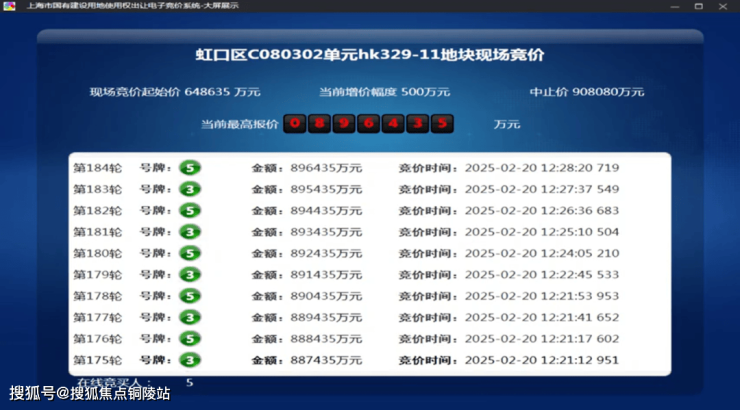740x410 pixels.
Task: Minimize the bidding system window
Action: point(675,6)
